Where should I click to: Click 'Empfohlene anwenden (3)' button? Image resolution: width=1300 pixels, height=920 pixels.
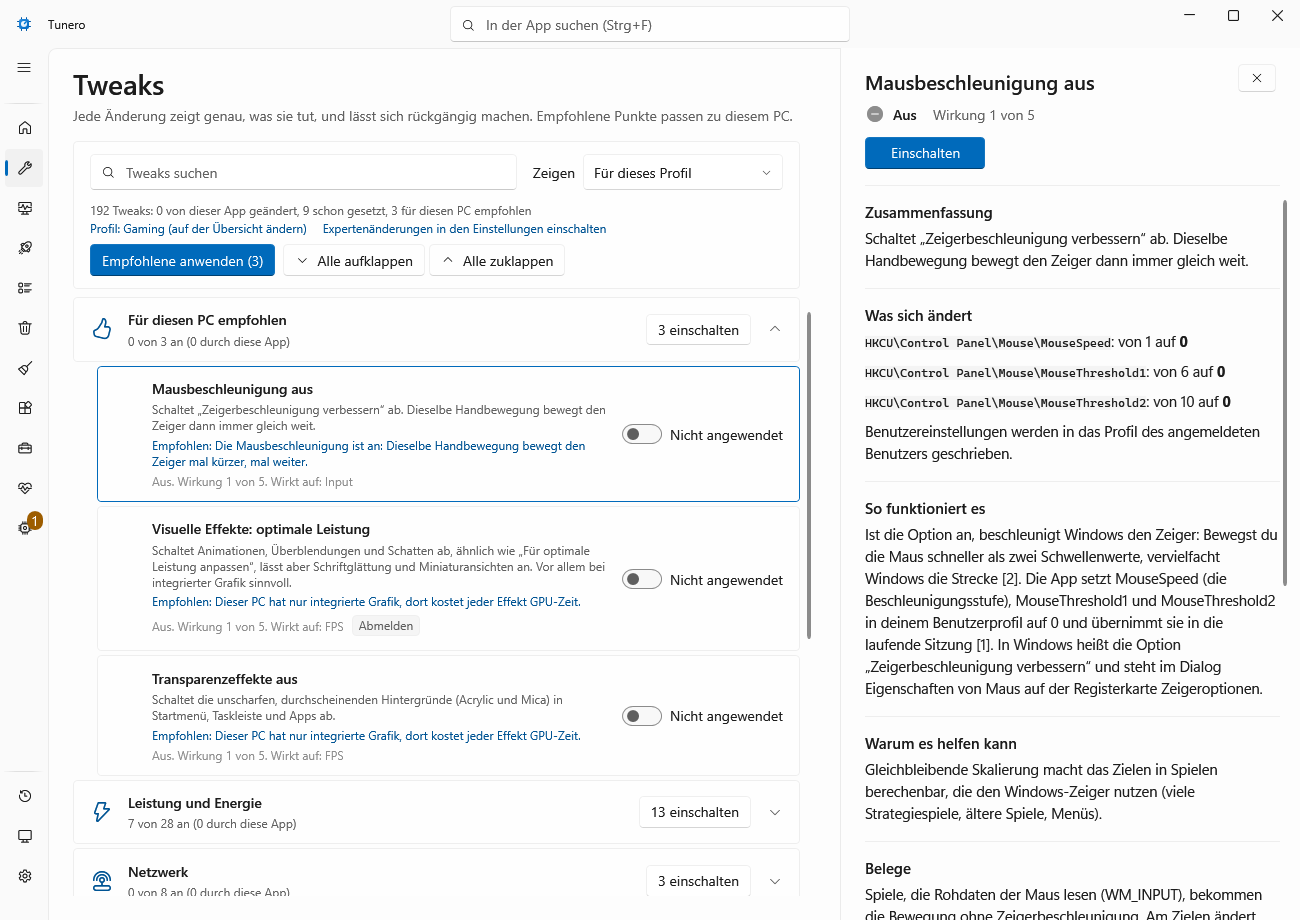[x=182, y=261]
